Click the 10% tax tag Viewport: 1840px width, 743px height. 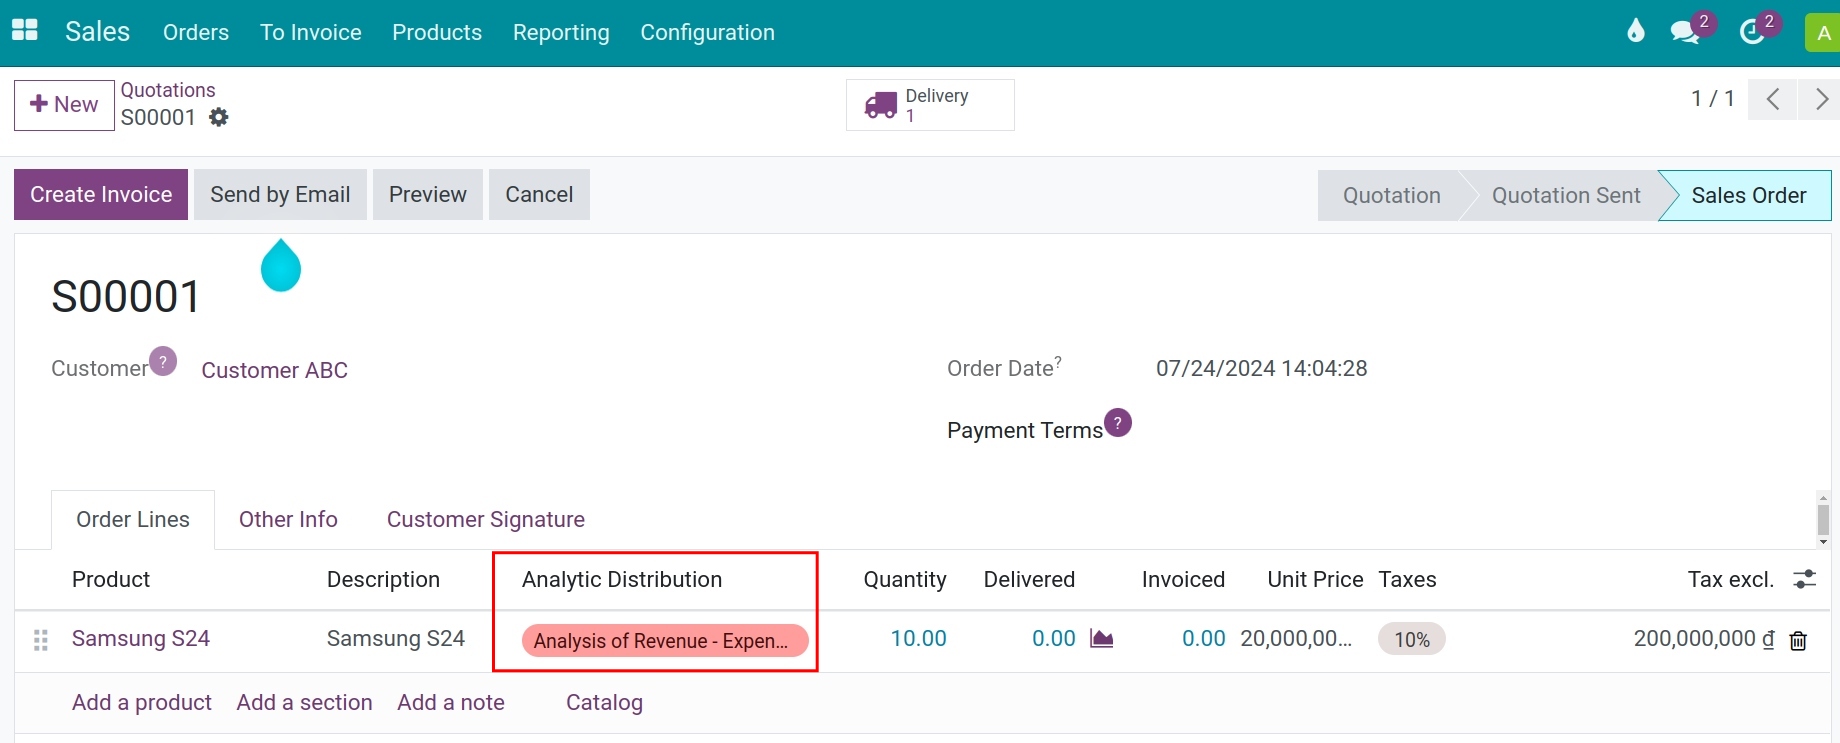[1412, 639]
